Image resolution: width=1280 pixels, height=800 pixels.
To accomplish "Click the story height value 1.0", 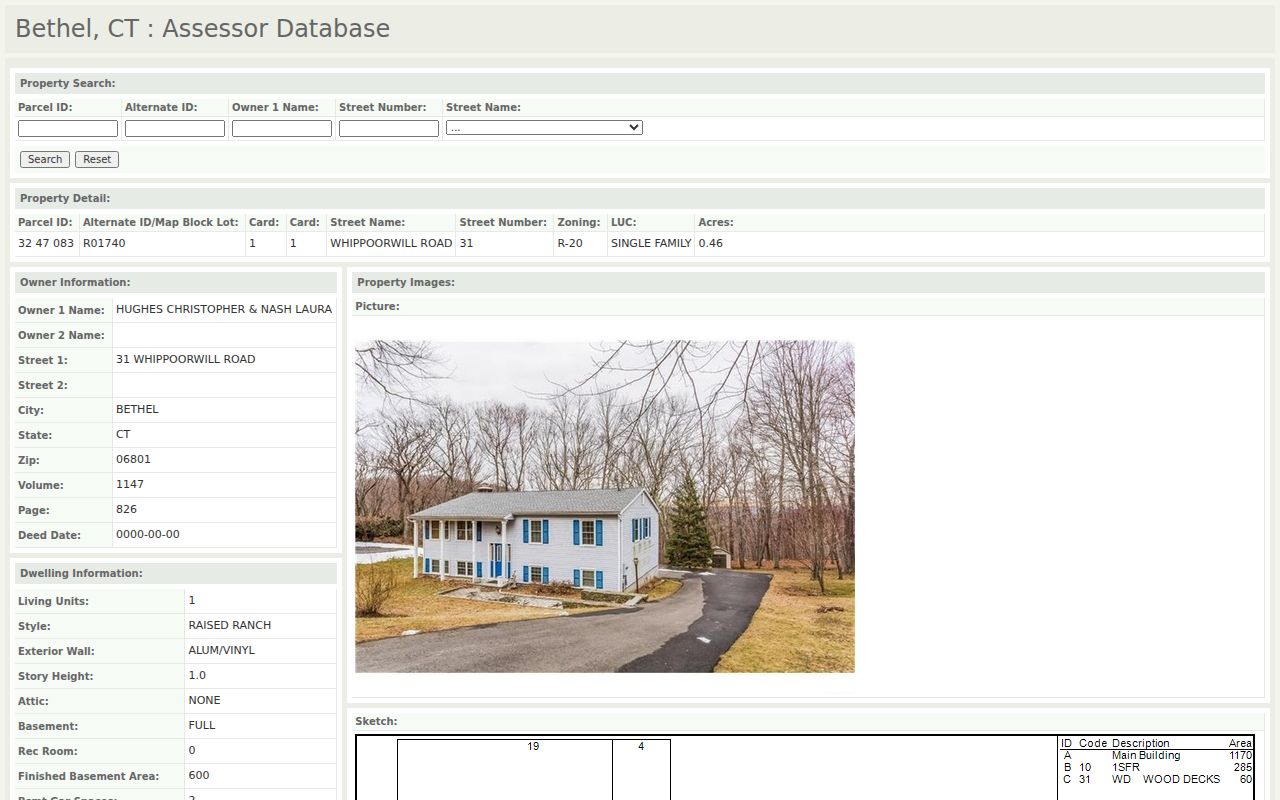I will (197, 676).
